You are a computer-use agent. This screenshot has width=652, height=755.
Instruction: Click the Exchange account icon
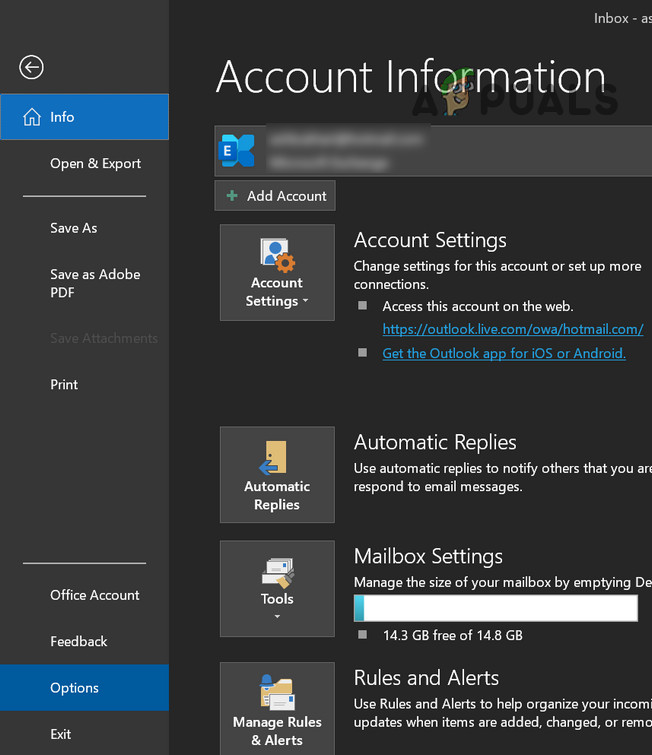tap(237, 151)
